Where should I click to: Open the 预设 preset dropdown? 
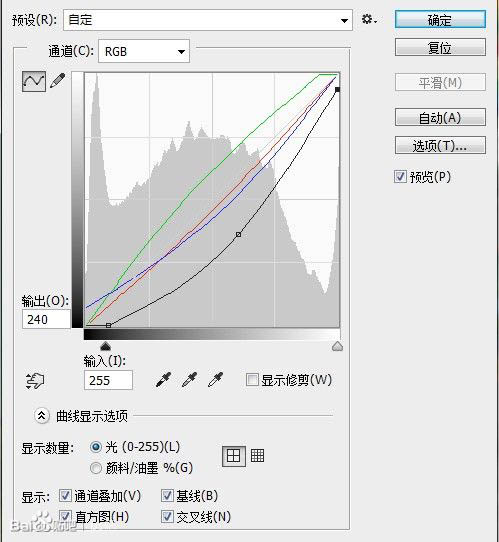click(x=208, y=20)
